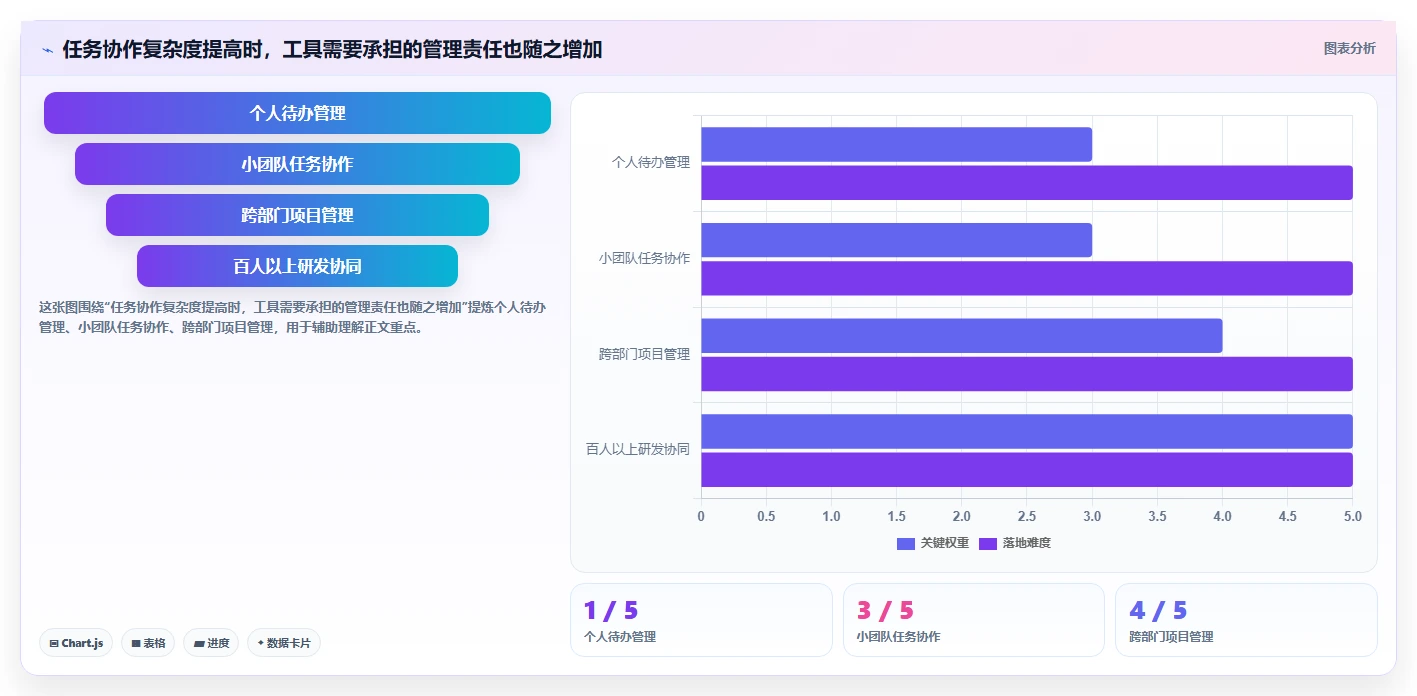Click 小团队任务协作 关键权重 bar at 3.0
1417x696 pixels.
[896, 240]
